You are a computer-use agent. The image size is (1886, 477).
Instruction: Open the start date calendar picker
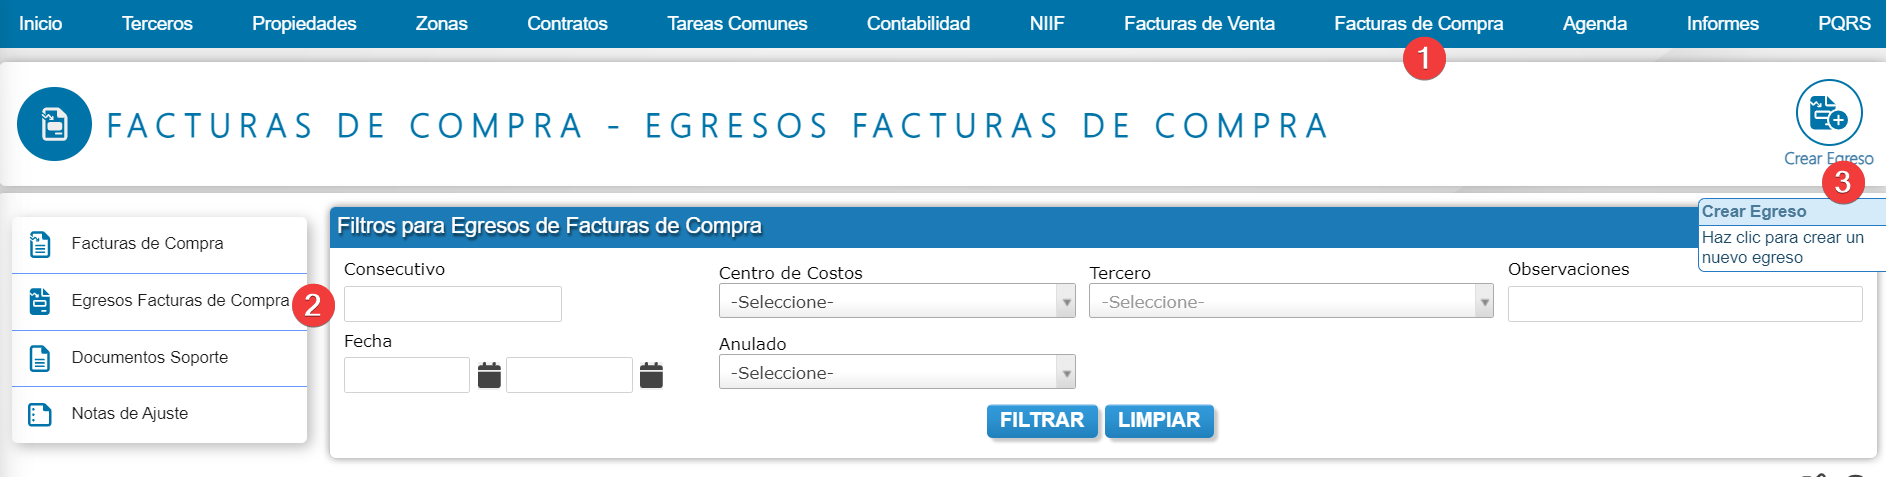[489, 376]
